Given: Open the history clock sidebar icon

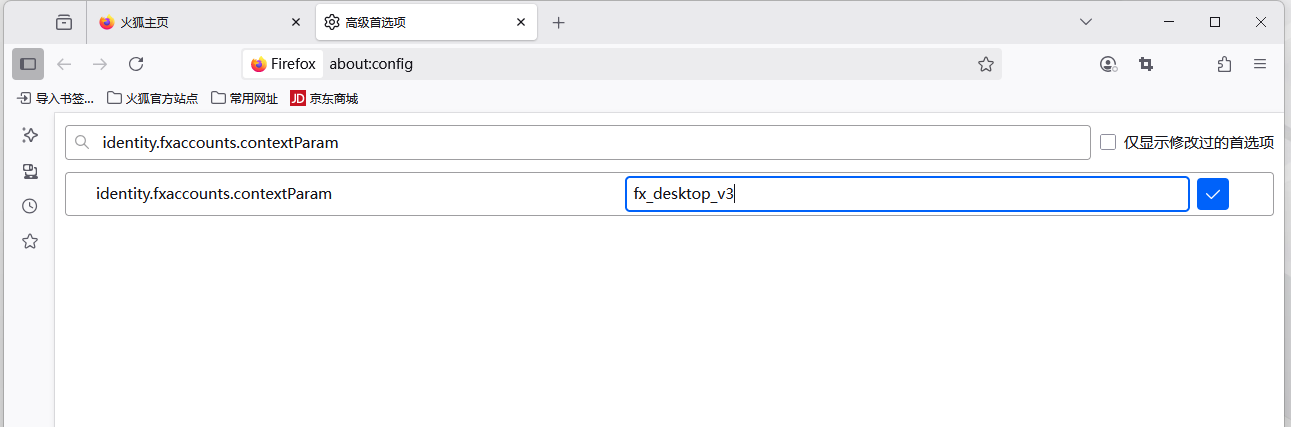Looking at the screenshot, I should pyautogui.click(x=30, y=206).
